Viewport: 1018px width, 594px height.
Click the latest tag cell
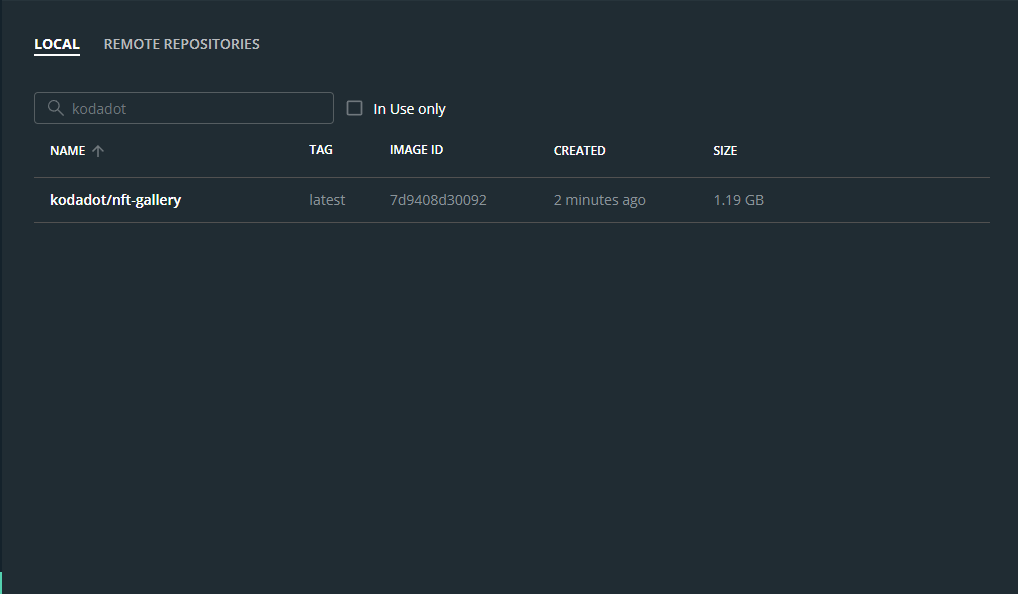click(x=327, y=200)
